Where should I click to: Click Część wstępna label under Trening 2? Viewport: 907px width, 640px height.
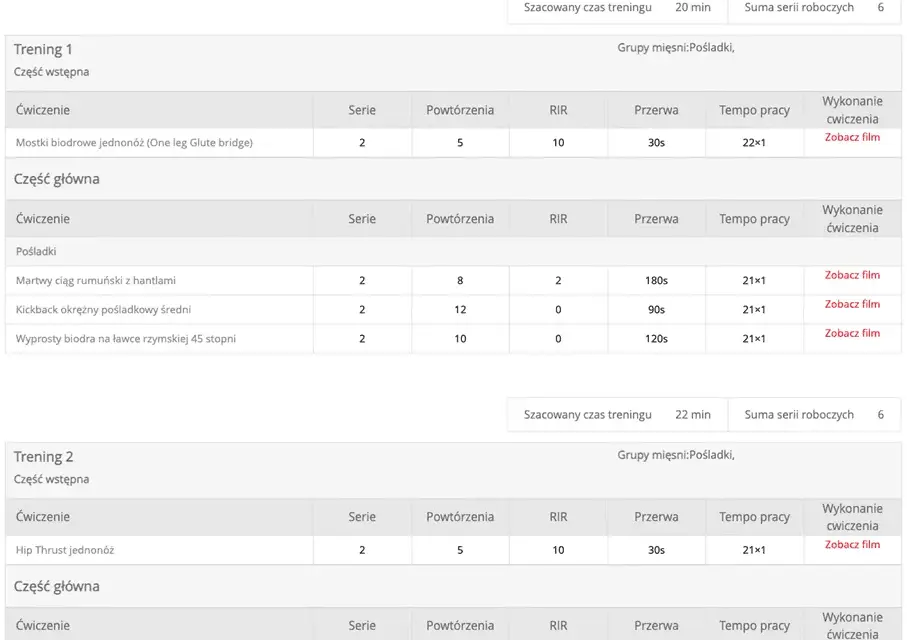[51, 479]
